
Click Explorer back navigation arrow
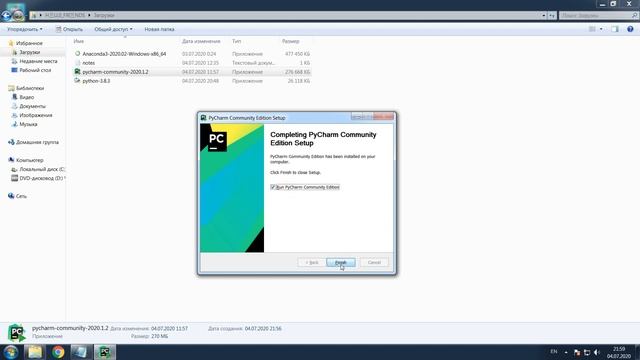point(7,16)
